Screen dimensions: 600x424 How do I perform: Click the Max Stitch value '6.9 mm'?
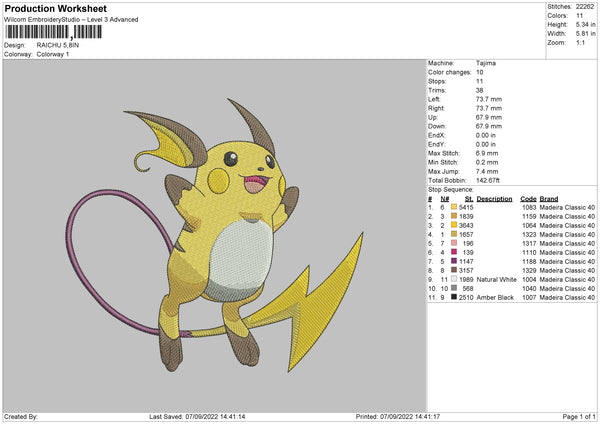tap(487, 153)
